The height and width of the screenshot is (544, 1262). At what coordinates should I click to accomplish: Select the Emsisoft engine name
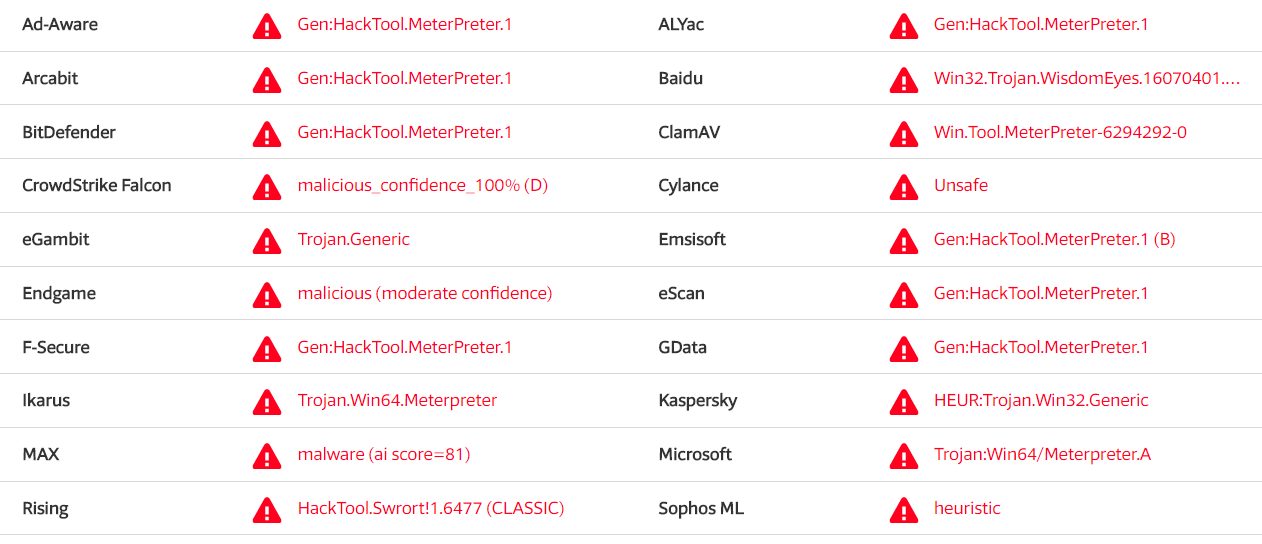click(692, 239)
